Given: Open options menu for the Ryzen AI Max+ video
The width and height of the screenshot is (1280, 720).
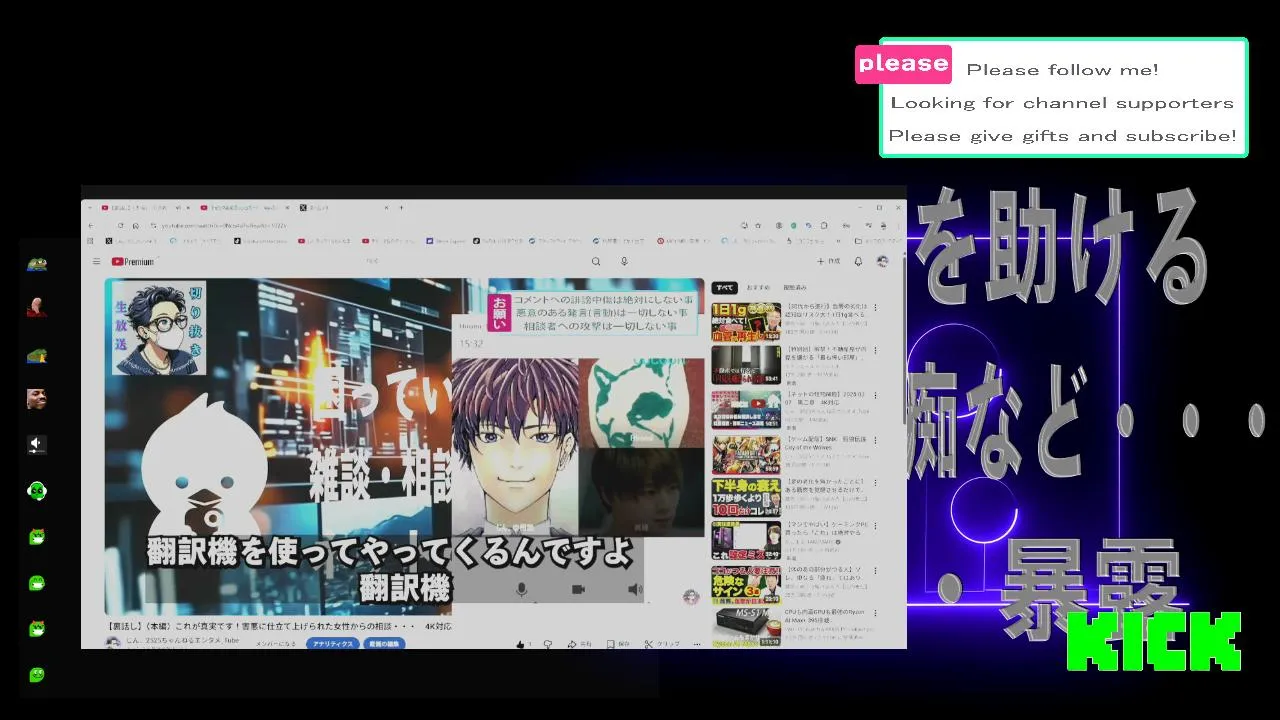Looking at the screenshot, I should tap(876, 613).
